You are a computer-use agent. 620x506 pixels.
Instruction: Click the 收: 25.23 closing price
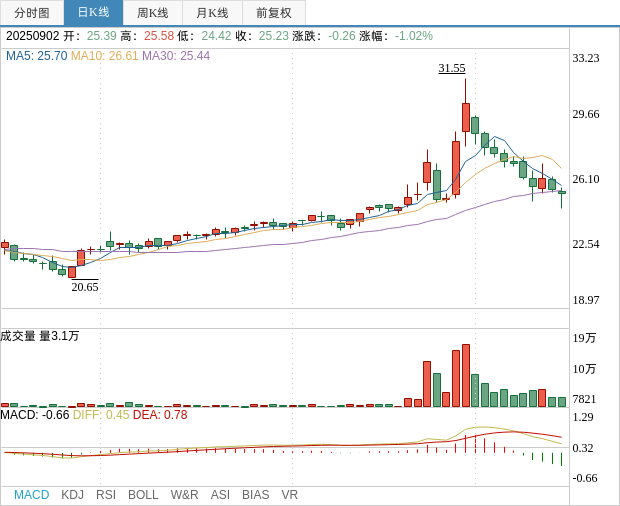click(x=262, y=36)
